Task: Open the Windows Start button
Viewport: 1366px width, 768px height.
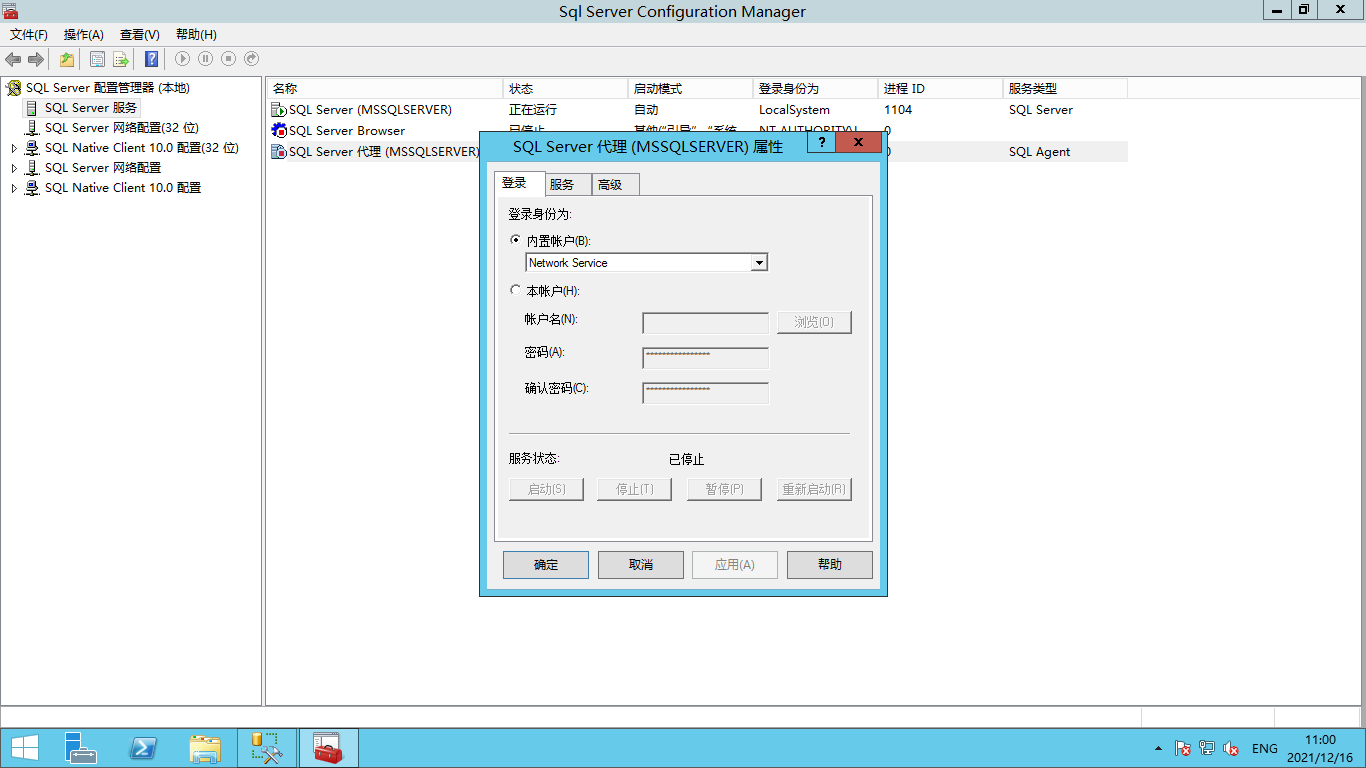Action: [x=24, y=748]
